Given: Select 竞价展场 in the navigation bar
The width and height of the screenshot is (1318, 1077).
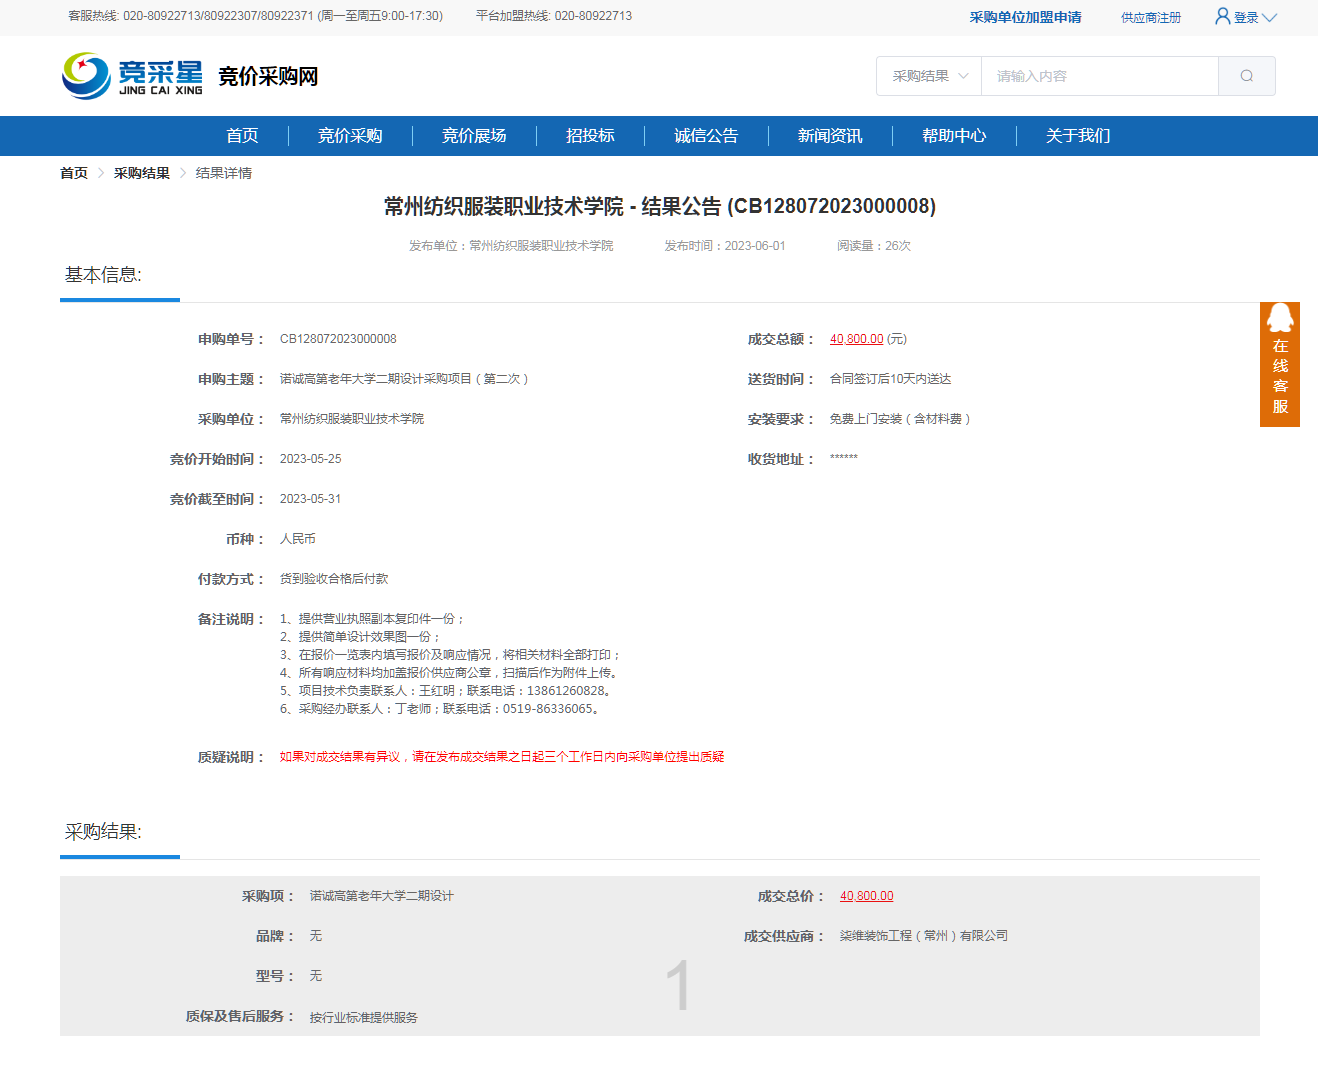Looking at the screenshot, I should click(474, 136).
